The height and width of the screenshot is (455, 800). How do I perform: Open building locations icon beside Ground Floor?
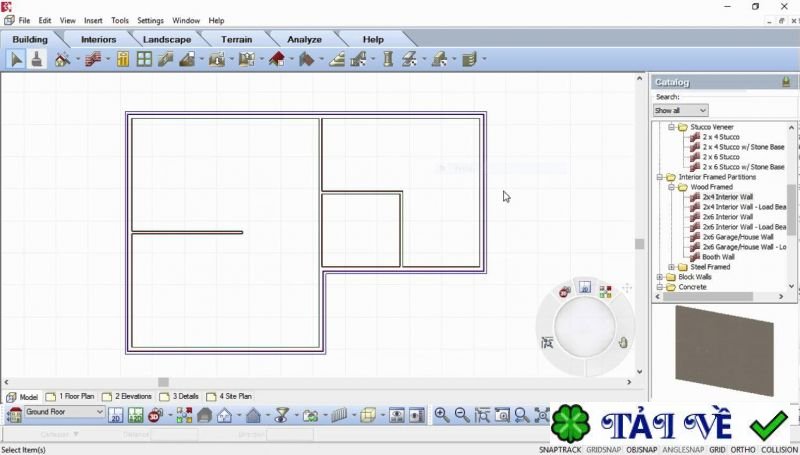14,415
